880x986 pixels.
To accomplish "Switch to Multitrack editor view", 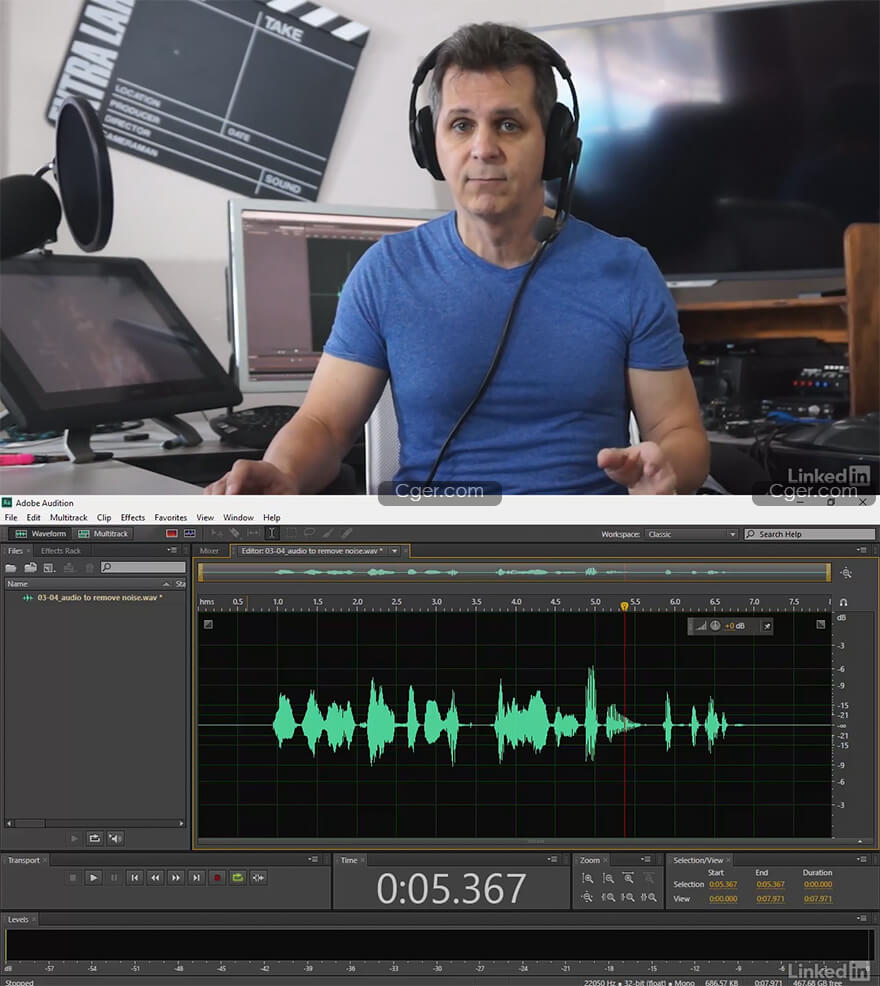I will pyautogui.click(x=102, y=534).
